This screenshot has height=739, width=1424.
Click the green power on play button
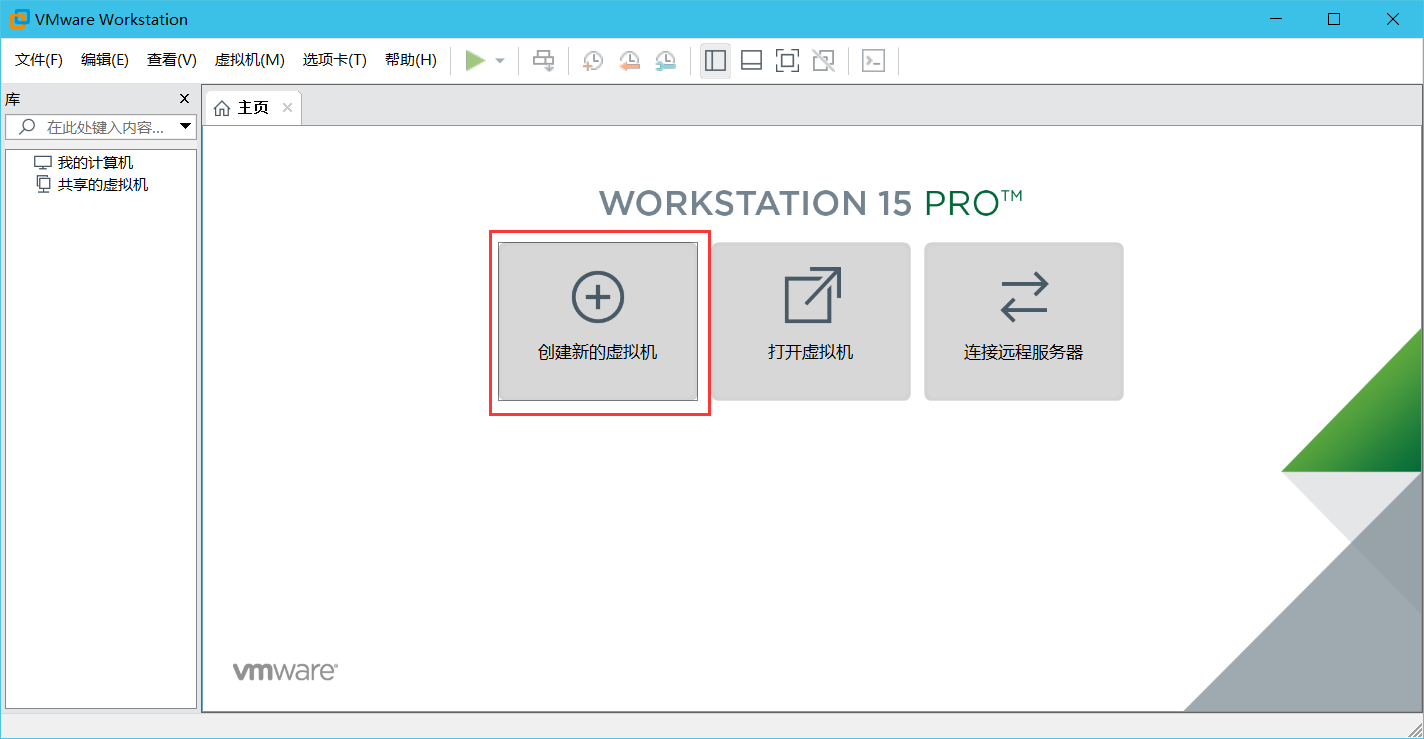[x=475, y=61]
